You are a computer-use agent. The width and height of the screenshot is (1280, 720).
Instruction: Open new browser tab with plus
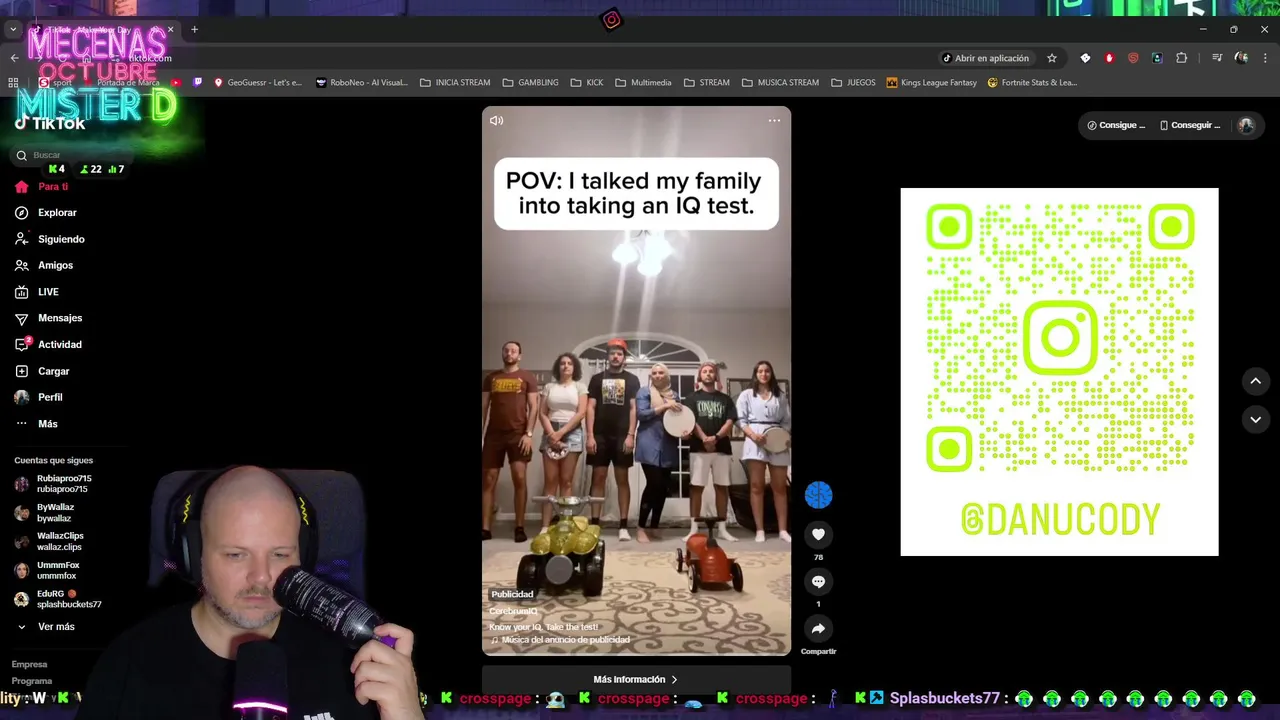[194, 30]
